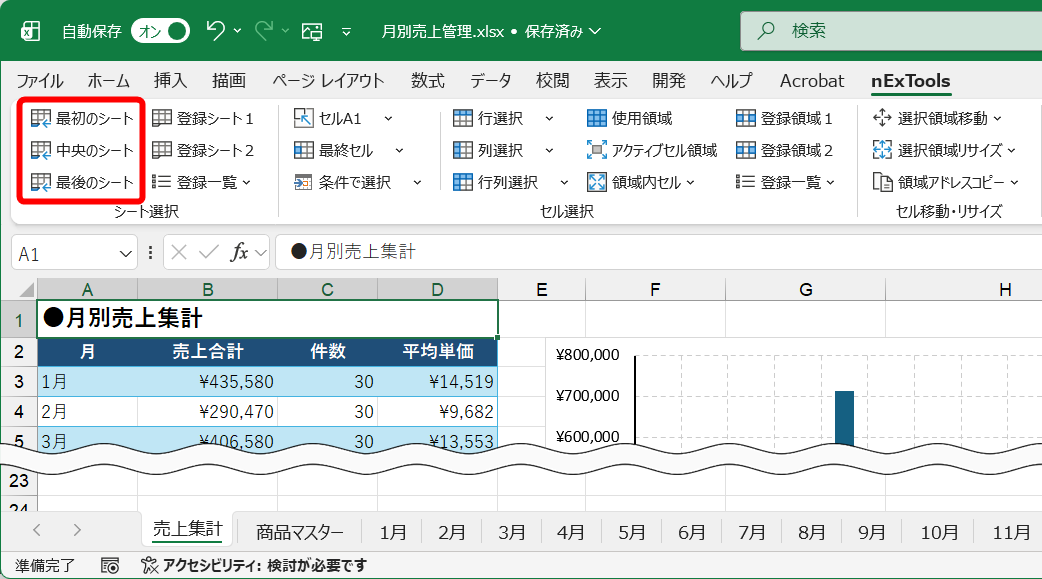
Task: Open the accessibility check status message
Action: pyautogui.click(x=254, y=566)
